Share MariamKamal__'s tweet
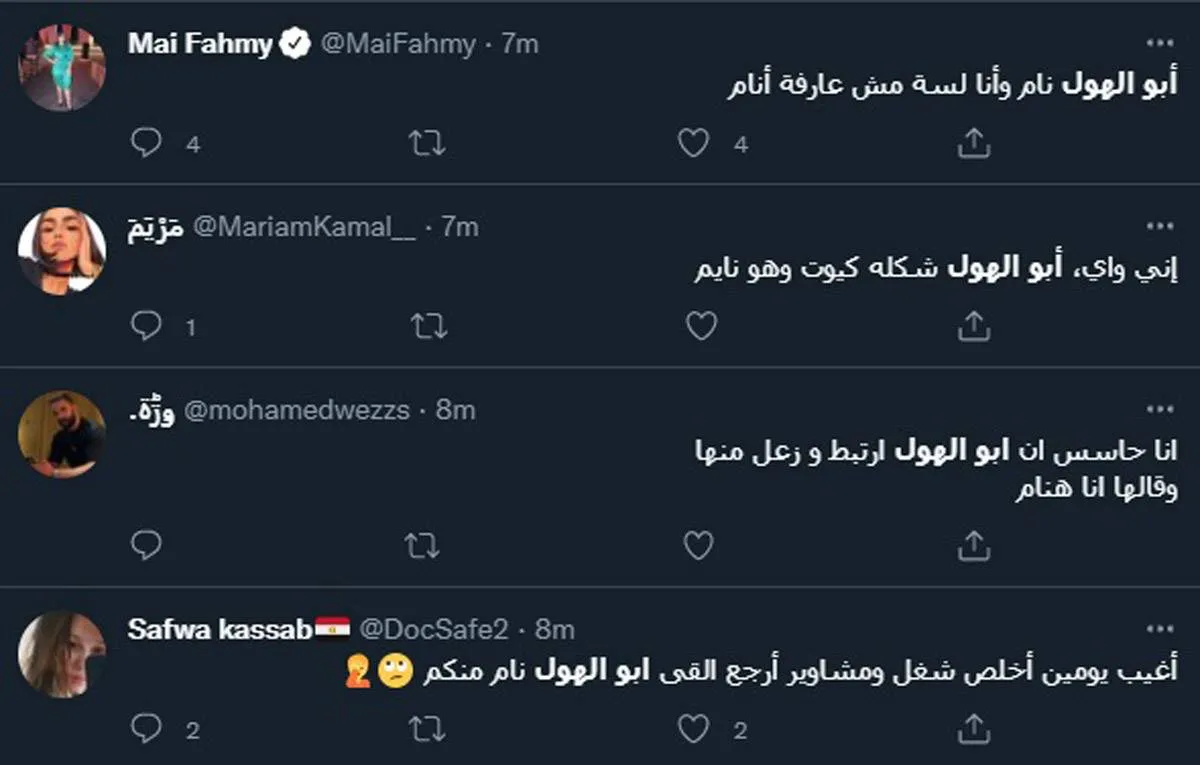The height and width of the screenshot is (765, 1200). [973, 326]
